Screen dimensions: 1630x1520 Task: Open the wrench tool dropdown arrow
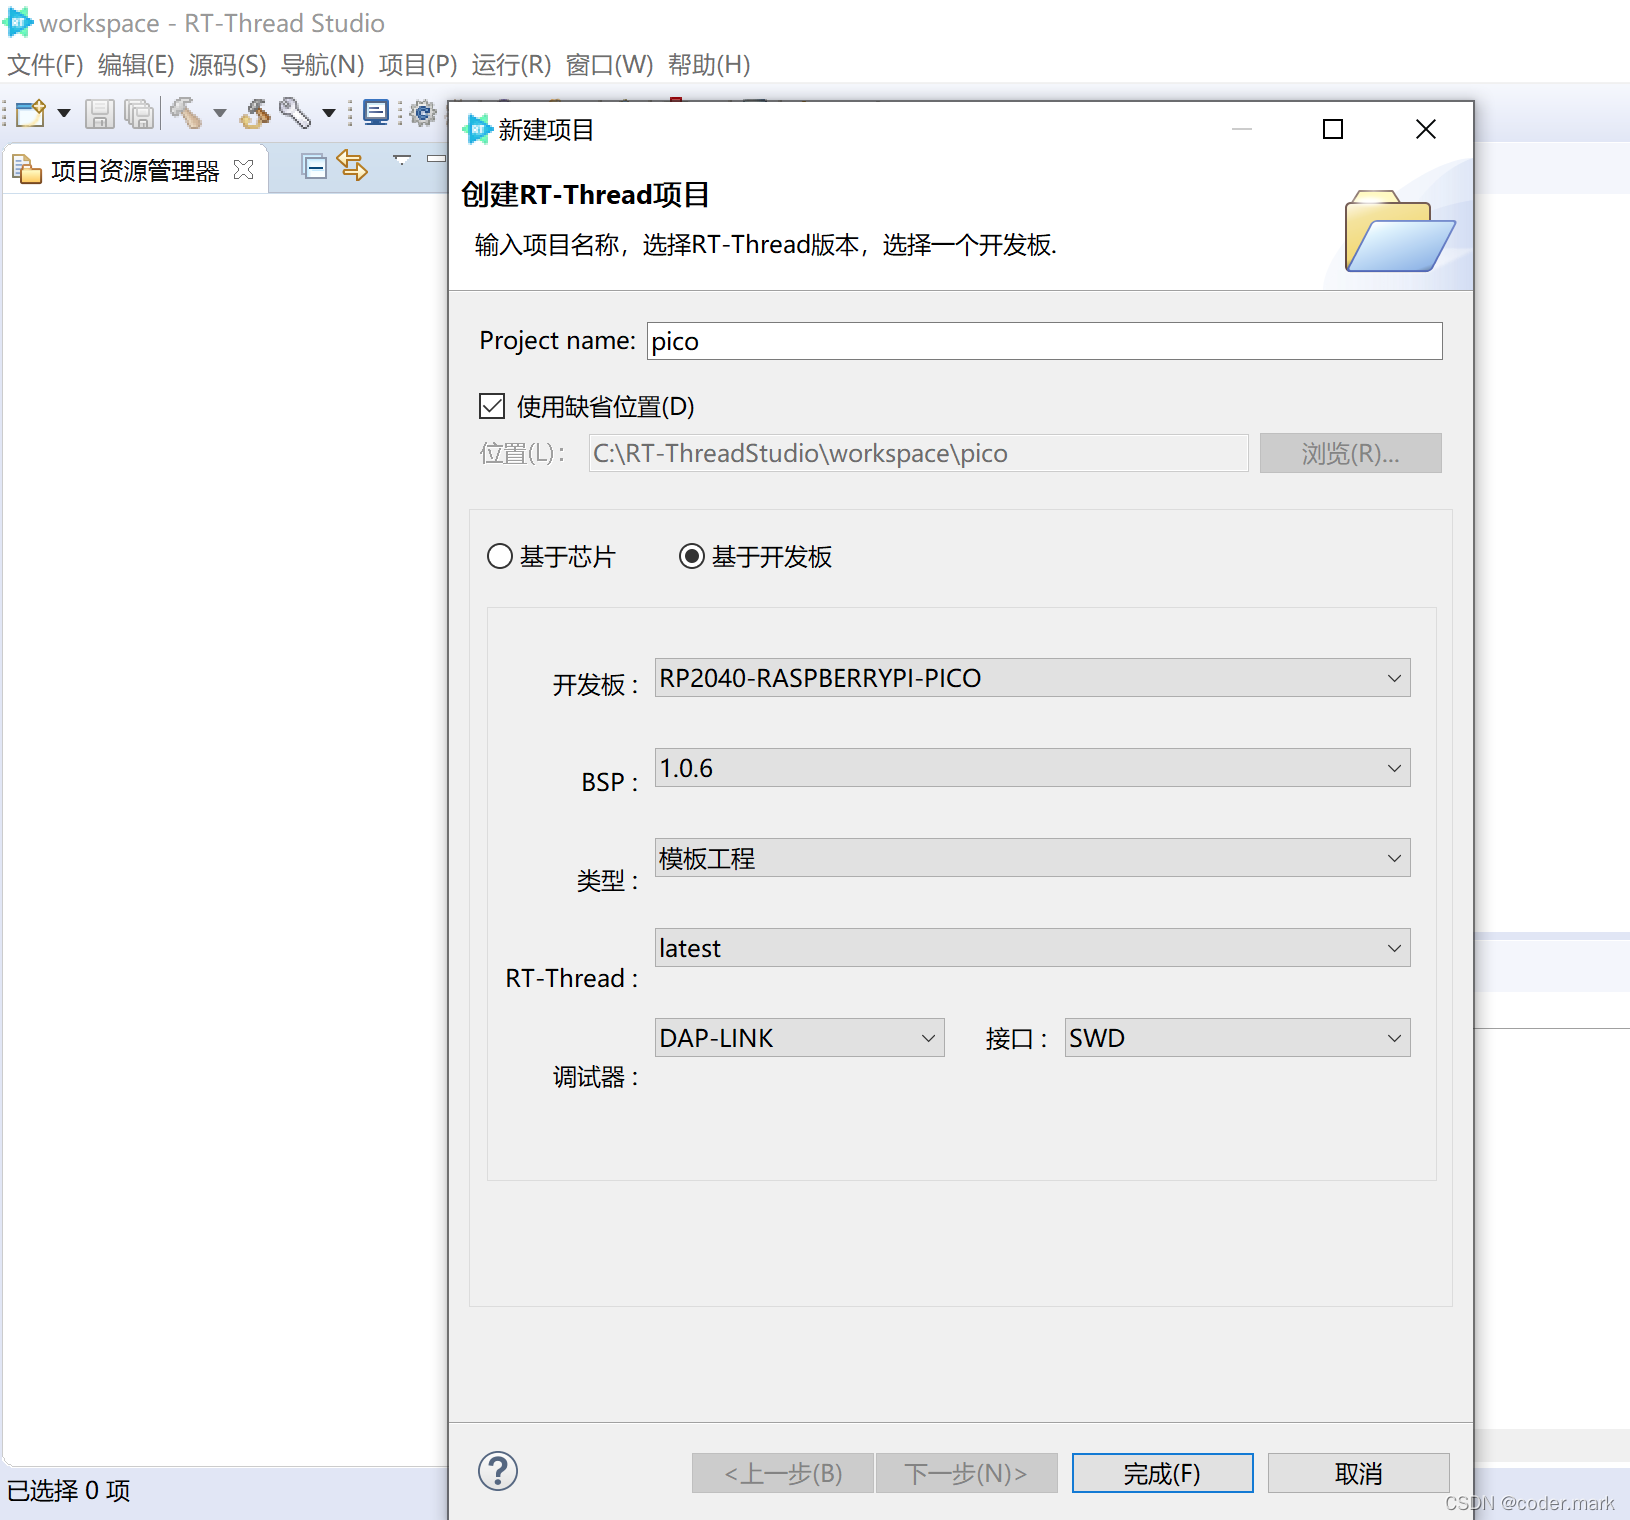[x=328, y=113]
